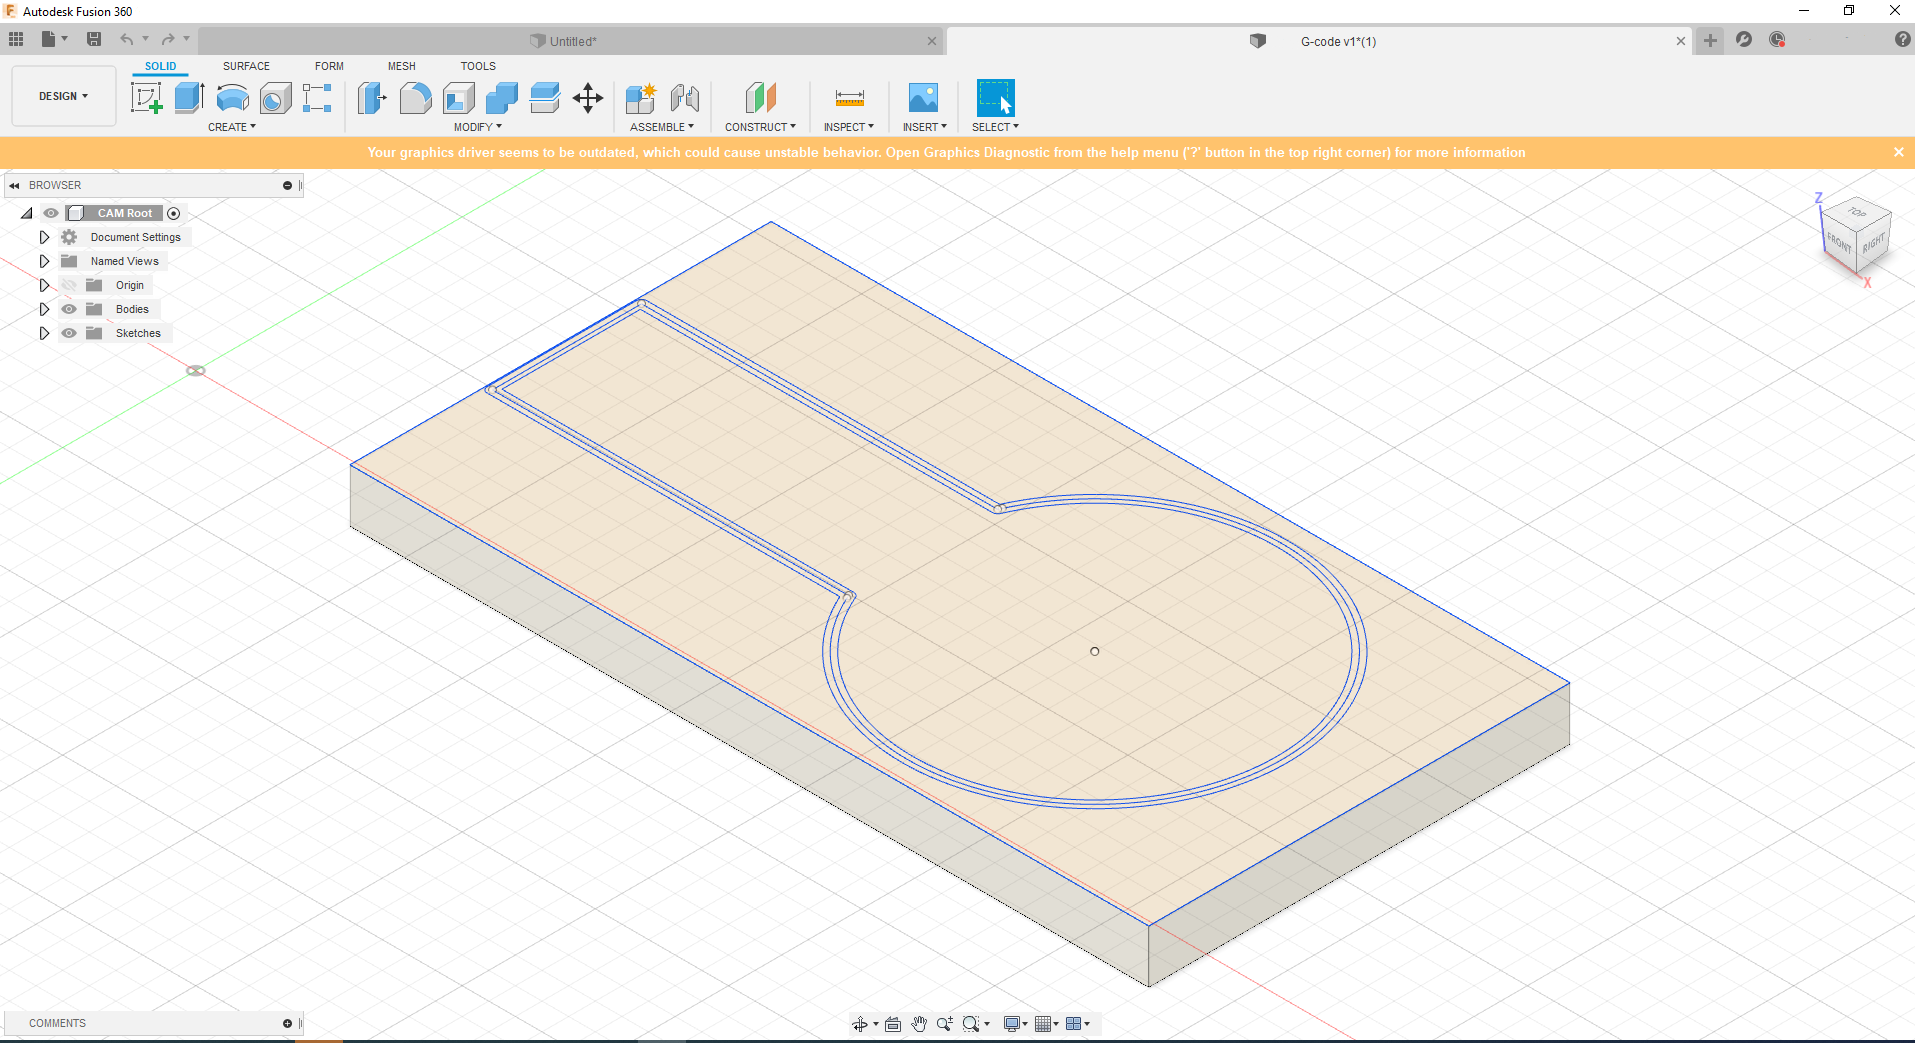1915x1043 pixels.
Task: Open the Help question mark icon
Action: [1902, 39]
